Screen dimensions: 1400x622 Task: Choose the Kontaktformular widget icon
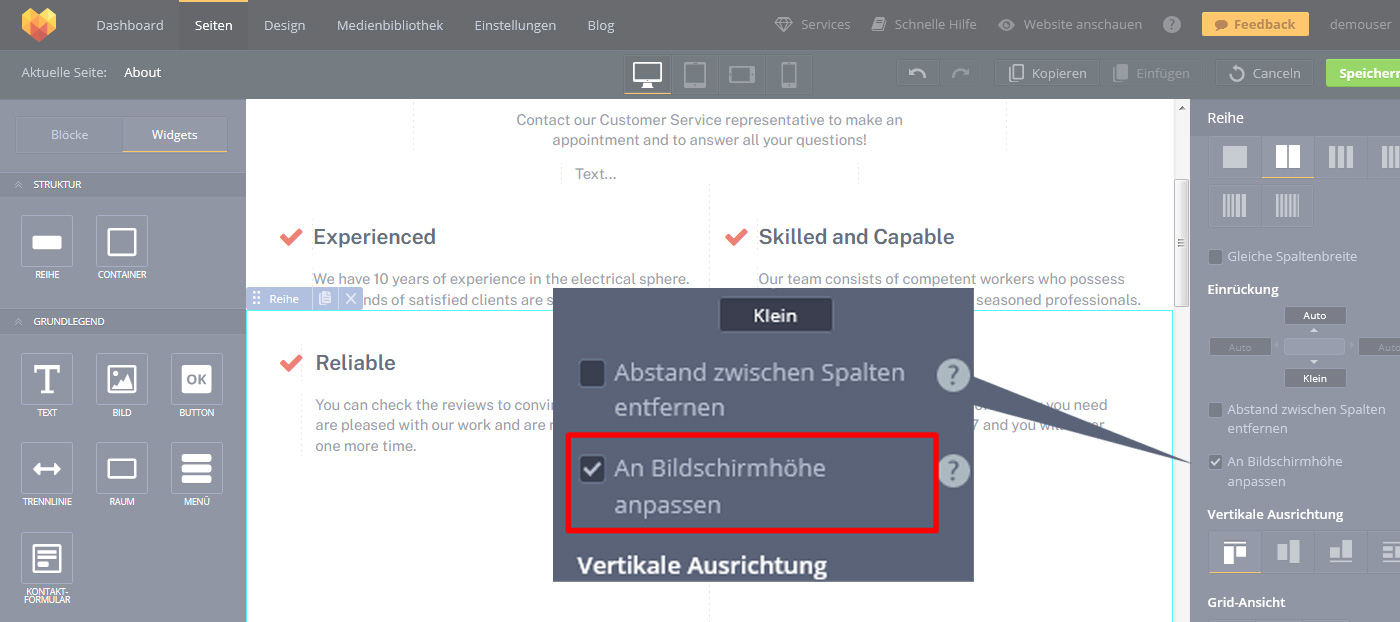point(47,558)
